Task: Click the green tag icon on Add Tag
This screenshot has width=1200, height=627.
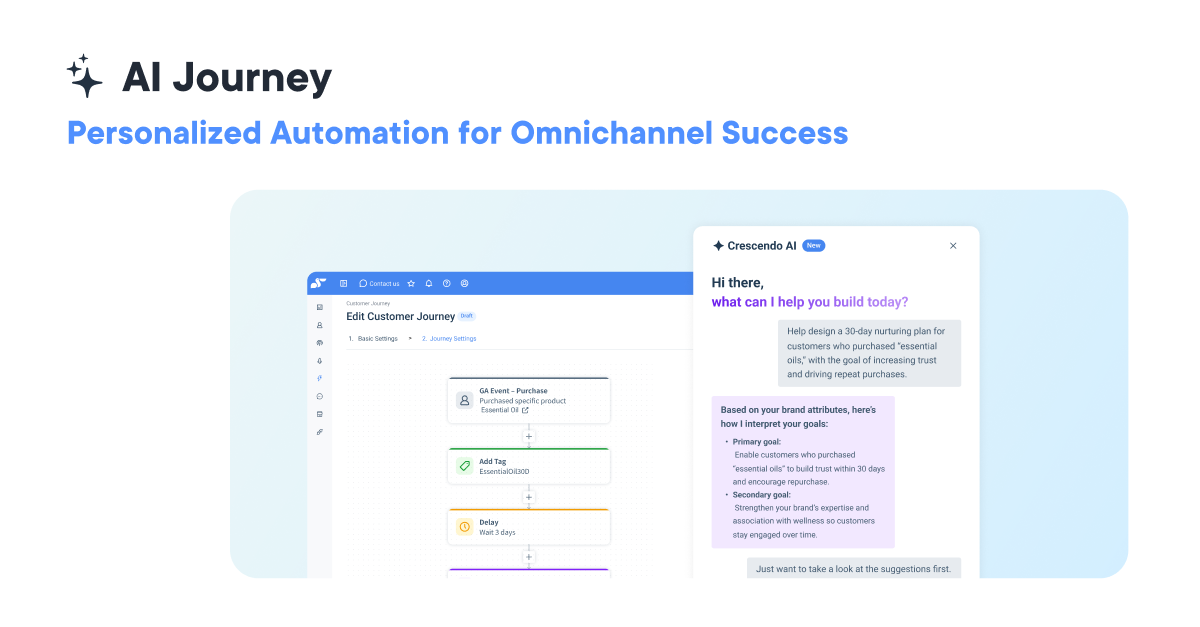Action: [464, 466]
